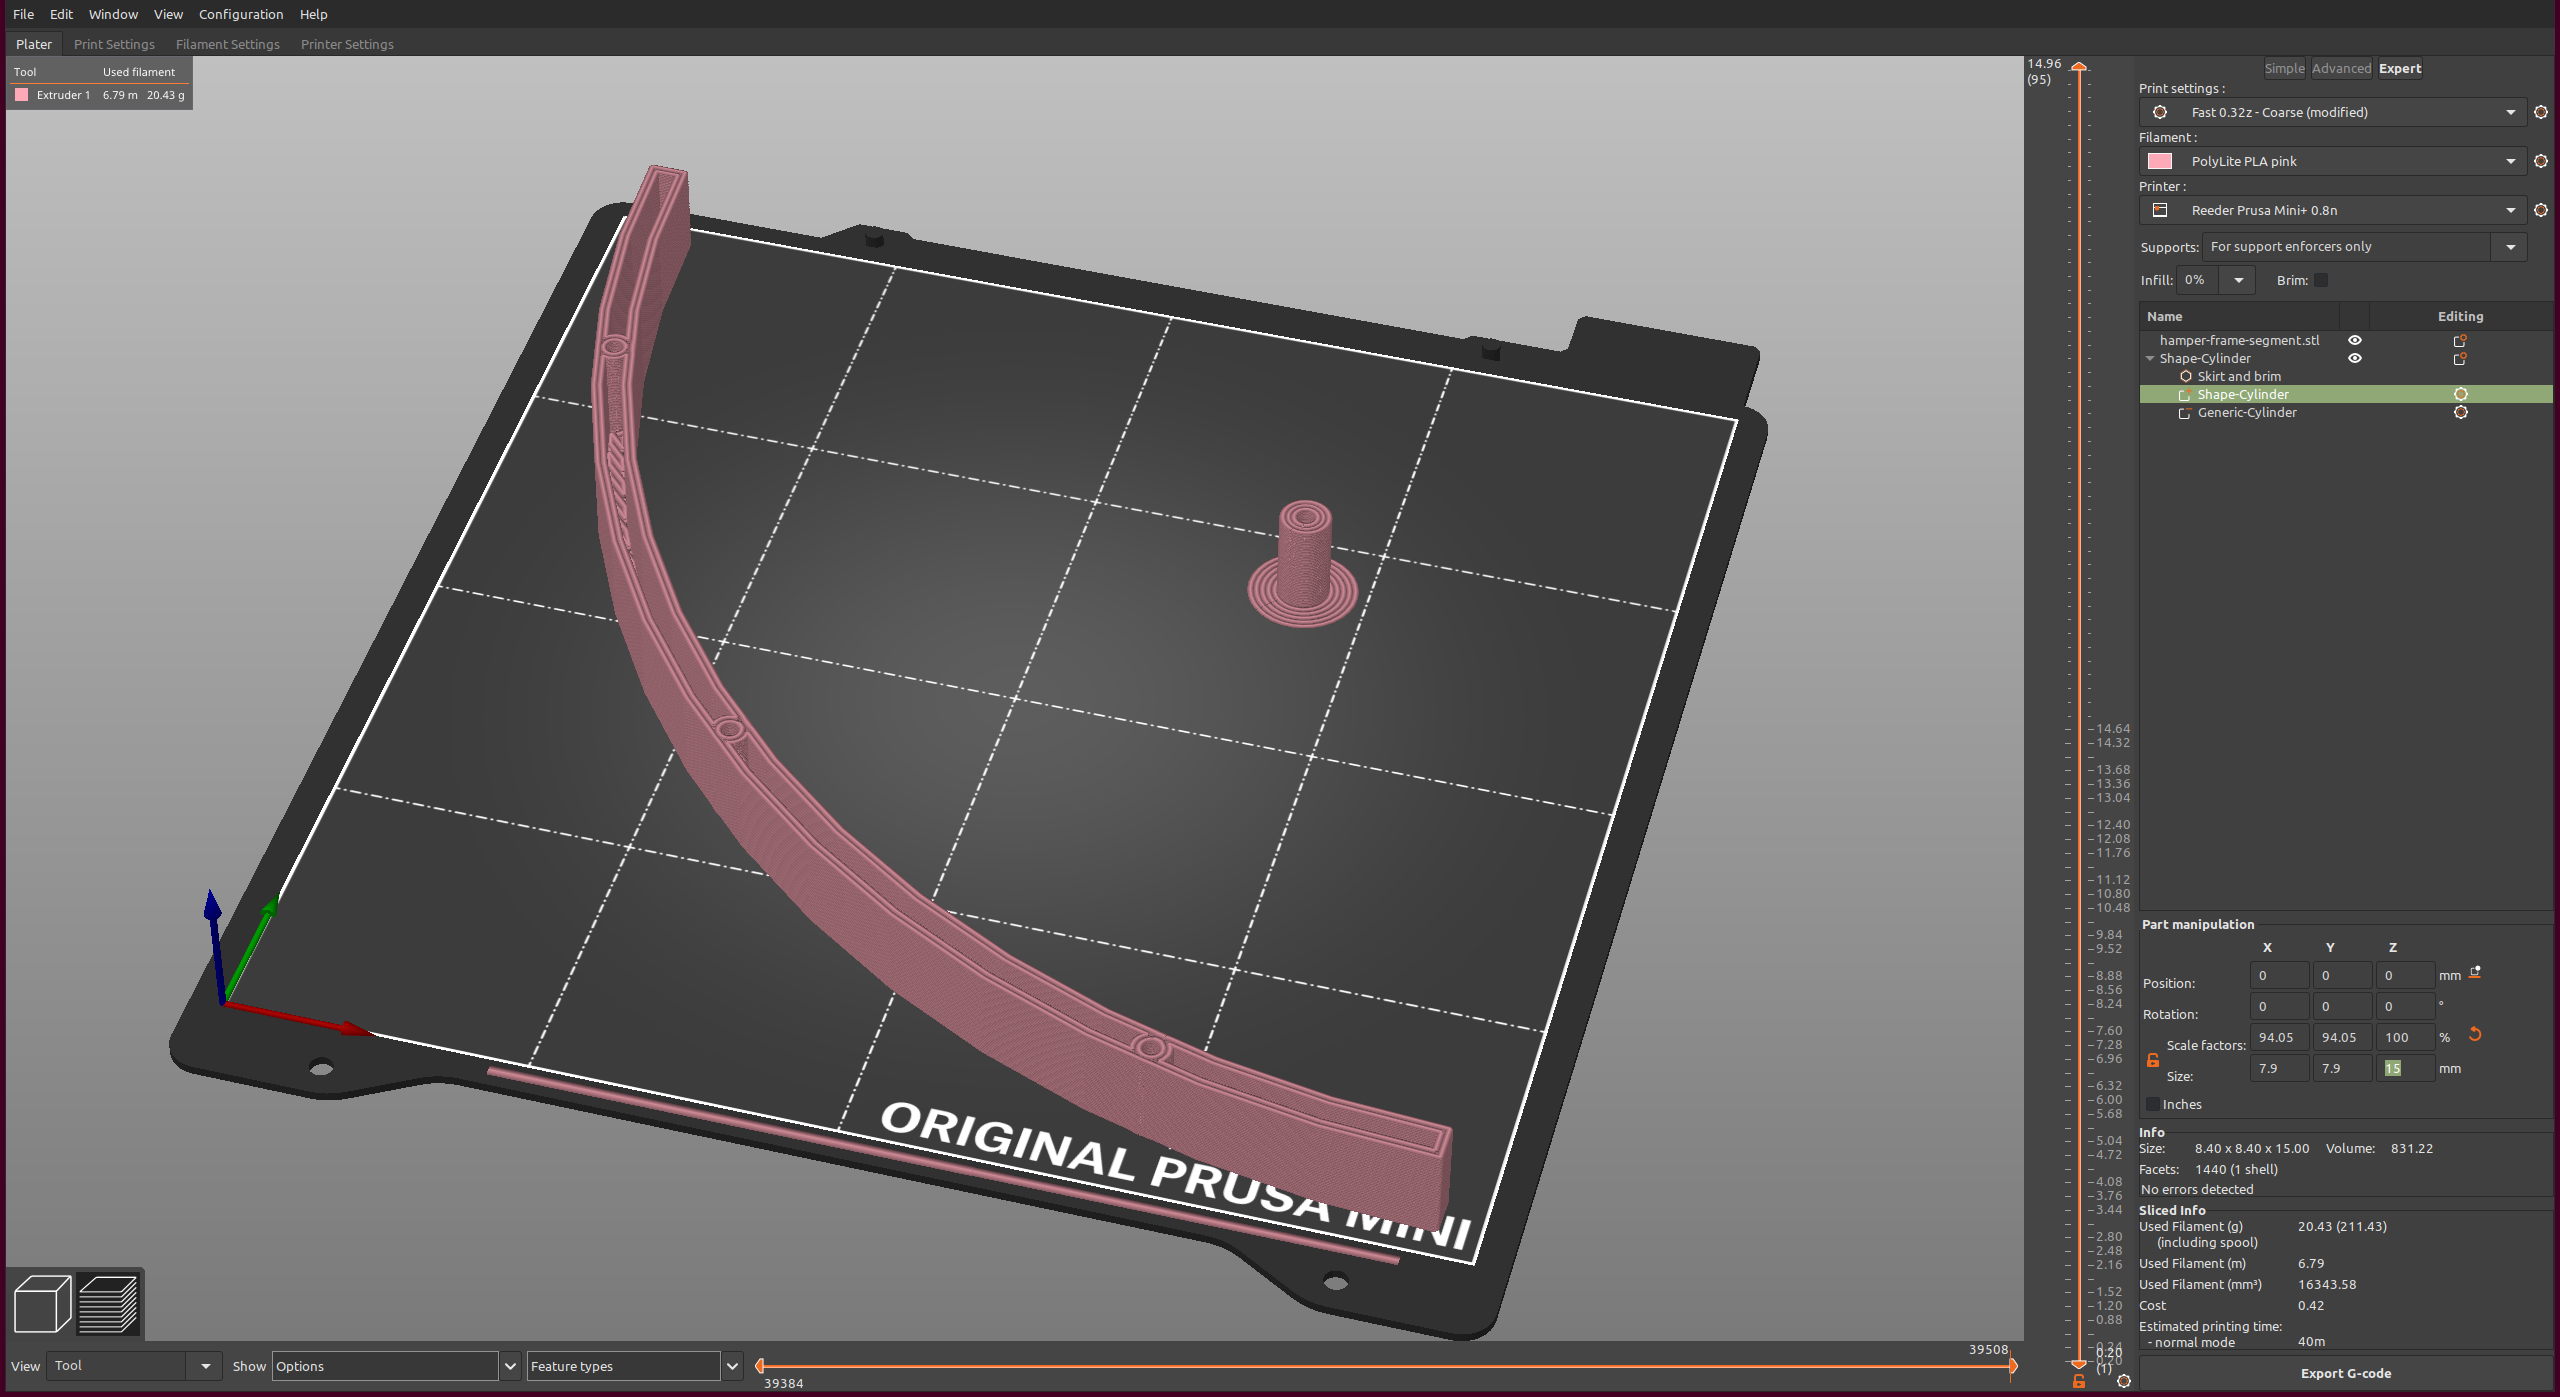Switch to Simple mode

point(2285,68)
